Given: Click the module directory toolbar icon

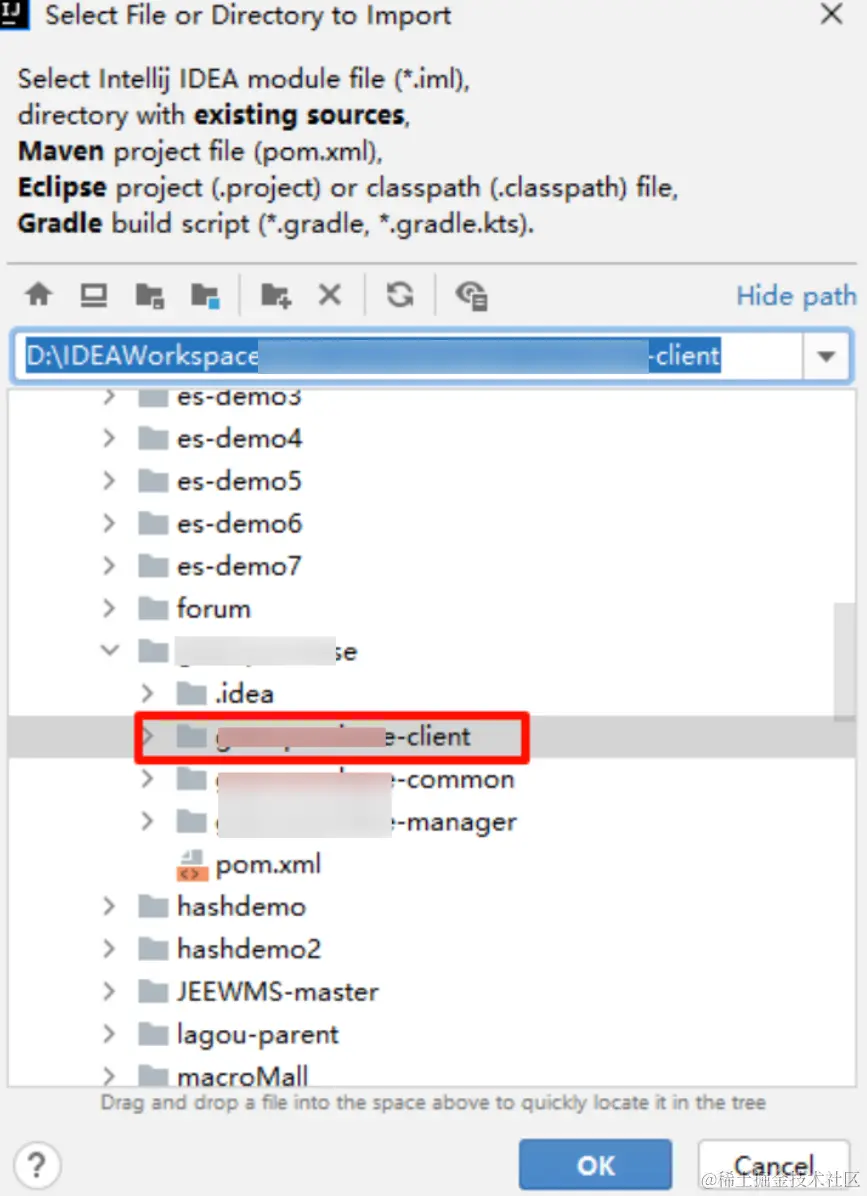Looking at the screenshot, I should point(205,295).
